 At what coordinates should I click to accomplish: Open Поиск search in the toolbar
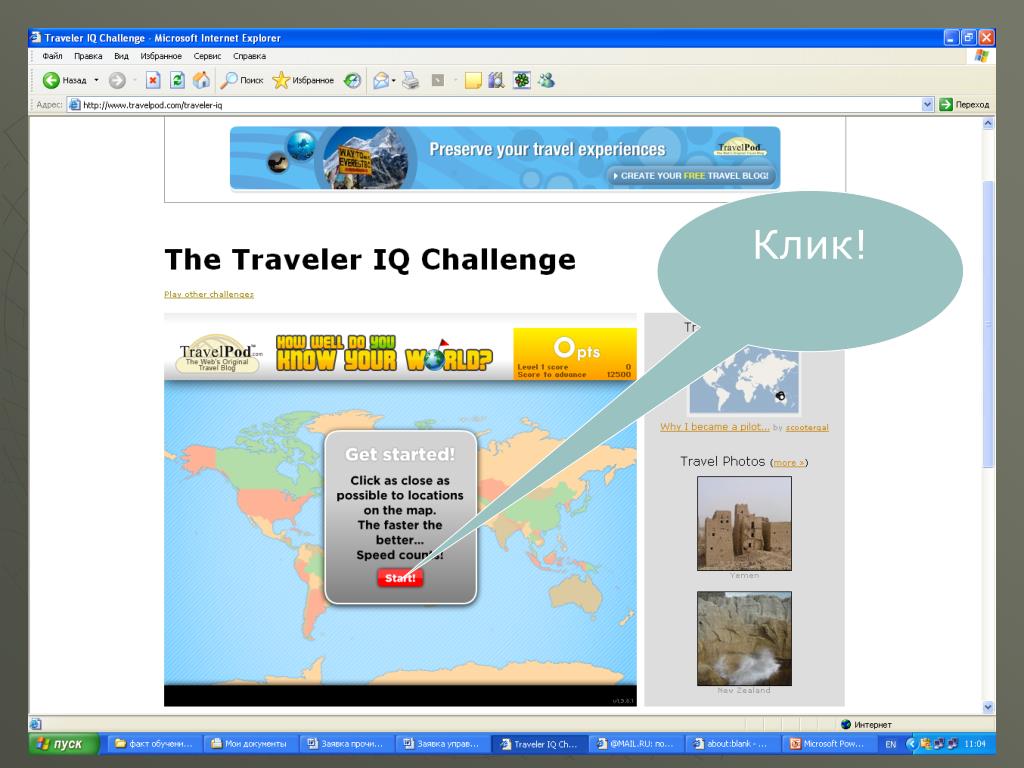click(x=242, y=80)
